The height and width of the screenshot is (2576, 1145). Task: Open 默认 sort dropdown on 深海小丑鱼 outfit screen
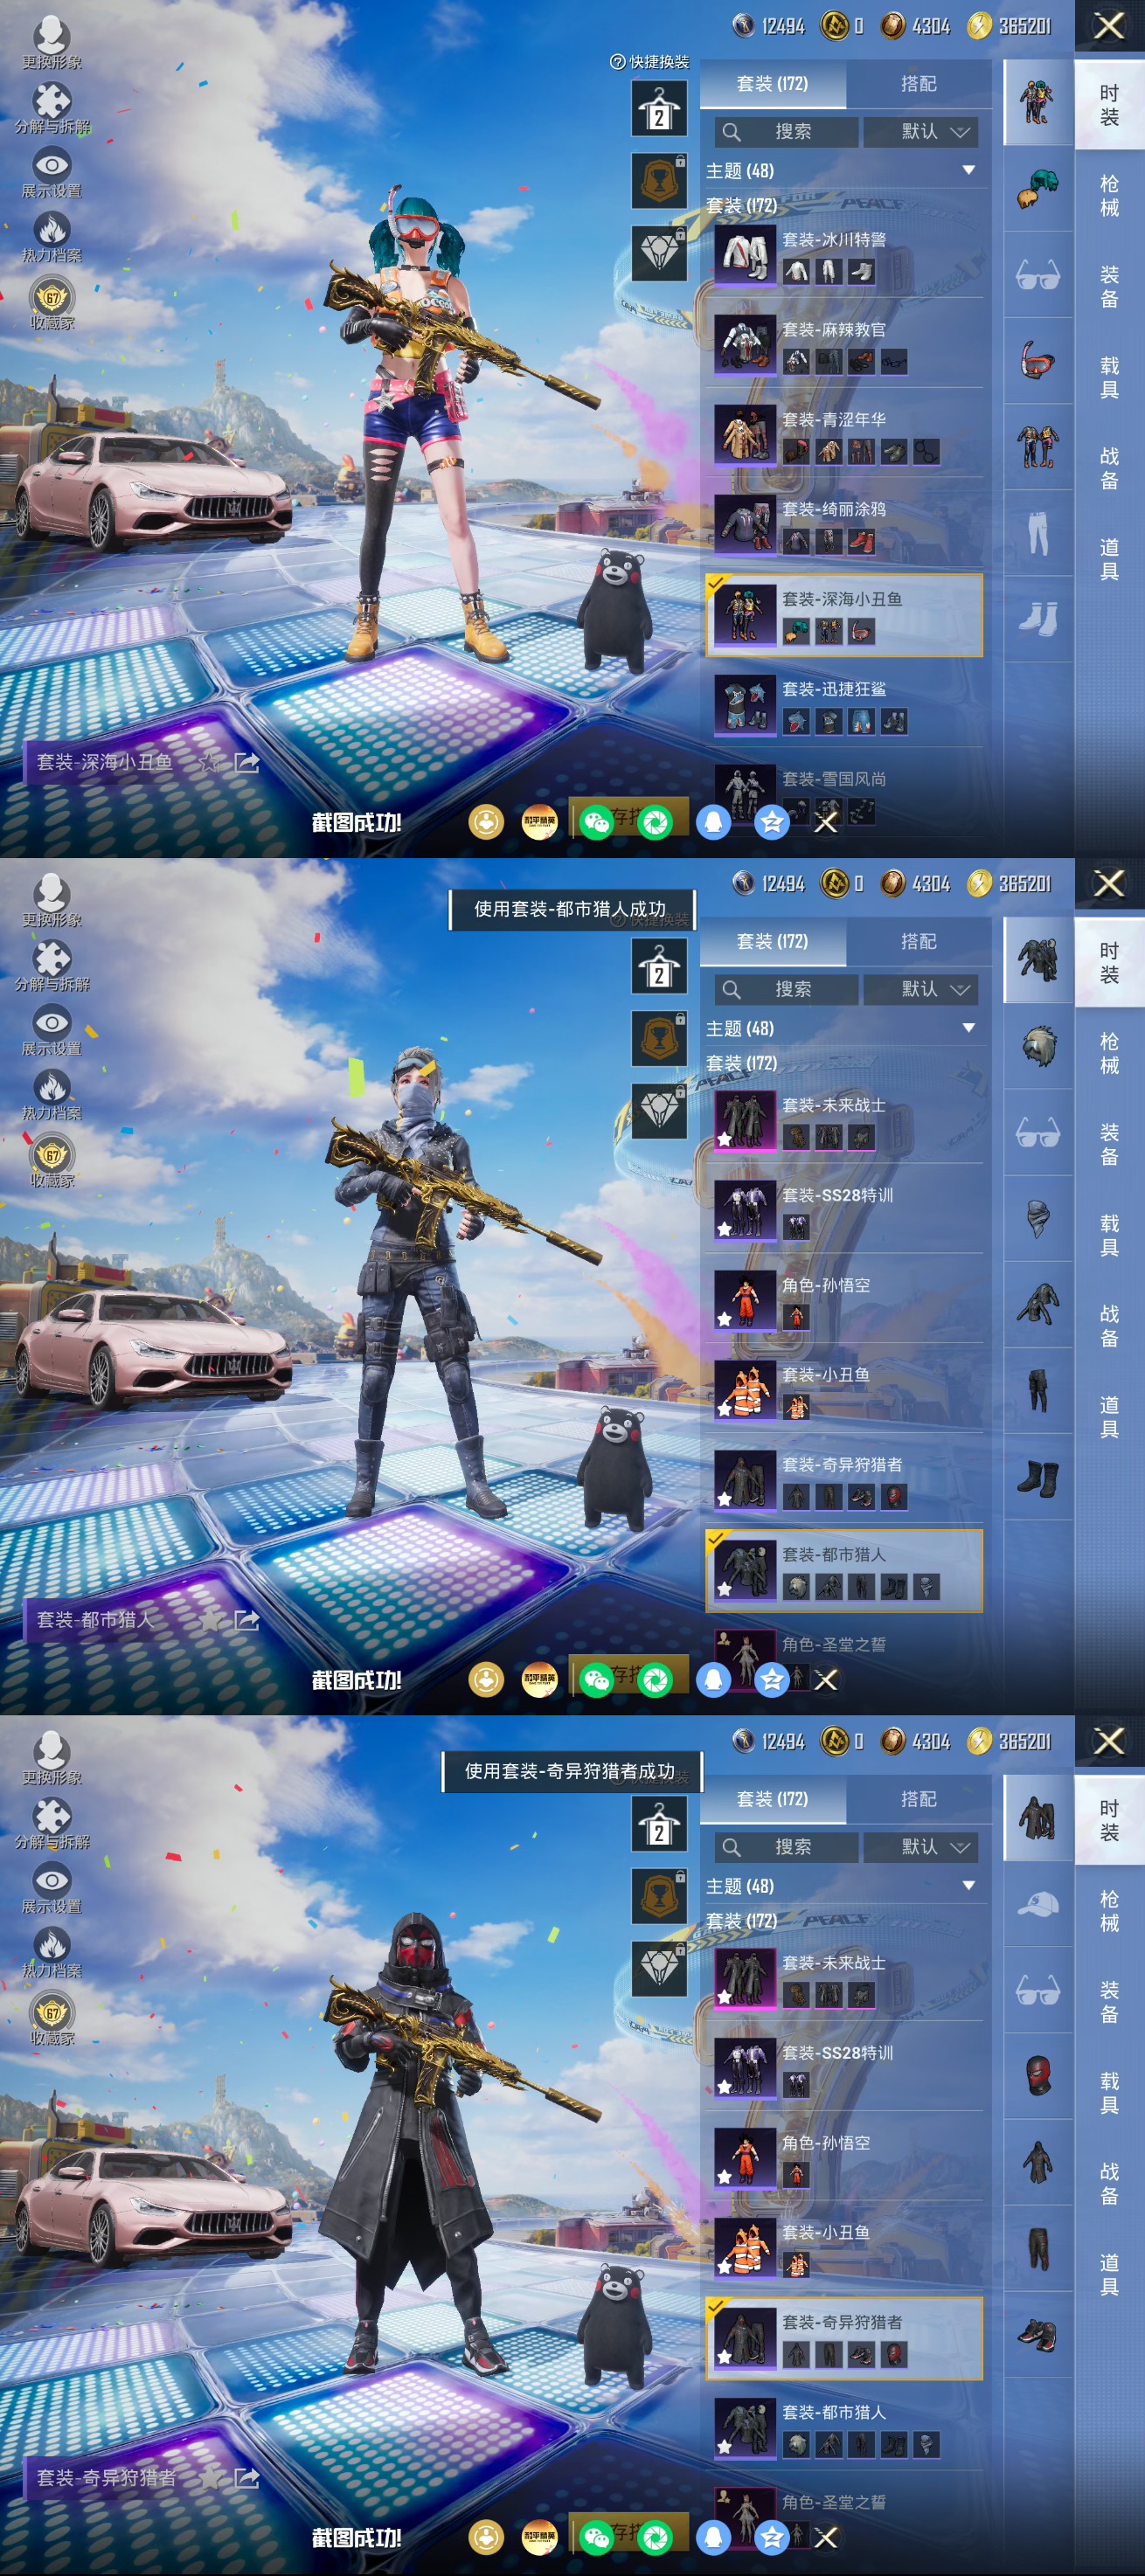point(920,132)
